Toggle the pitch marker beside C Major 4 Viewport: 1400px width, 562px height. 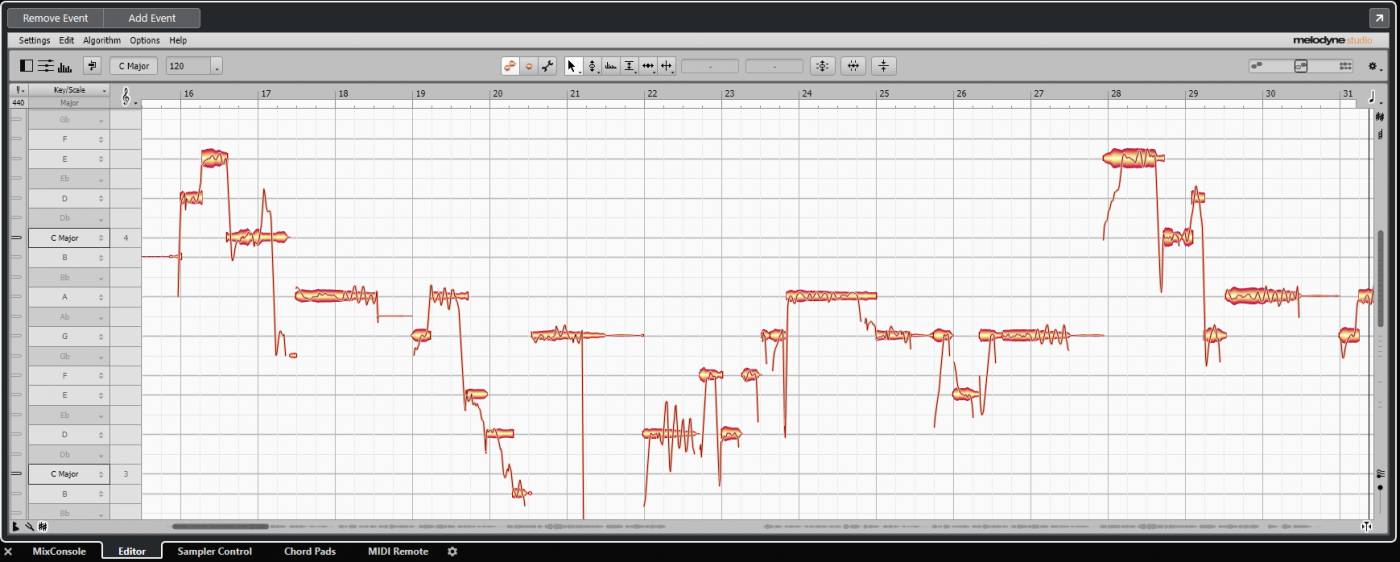coord(17,238)
